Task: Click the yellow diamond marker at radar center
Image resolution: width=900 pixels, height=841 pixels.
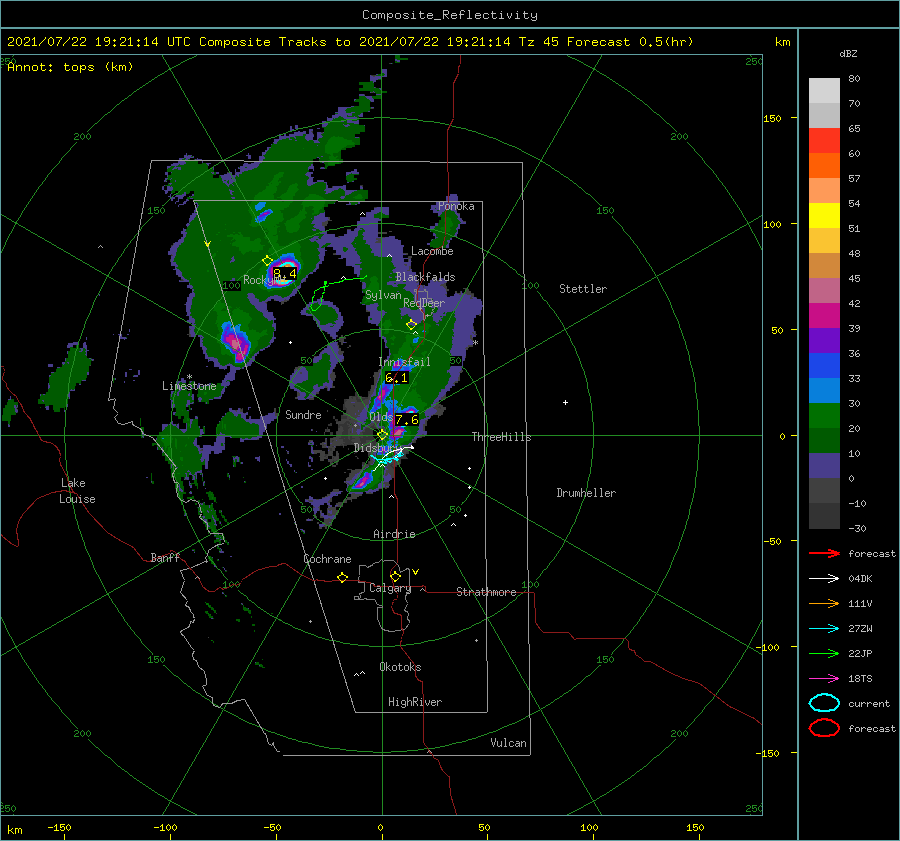Action: pyautogui.click(x=382, y=435)
